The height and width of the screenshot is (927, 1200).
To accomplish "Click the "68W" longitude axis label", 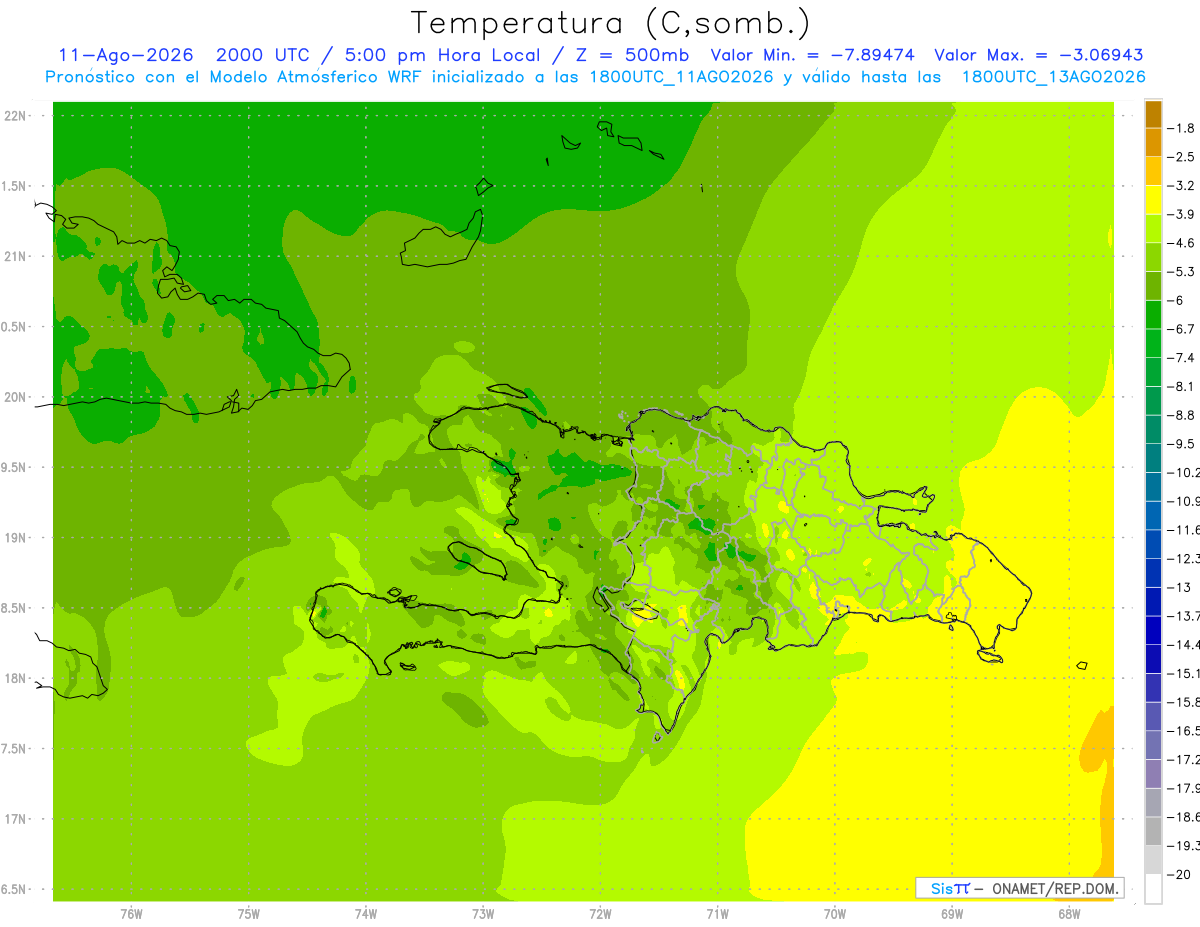I will pyautogui.click(x=1069, y=913).
